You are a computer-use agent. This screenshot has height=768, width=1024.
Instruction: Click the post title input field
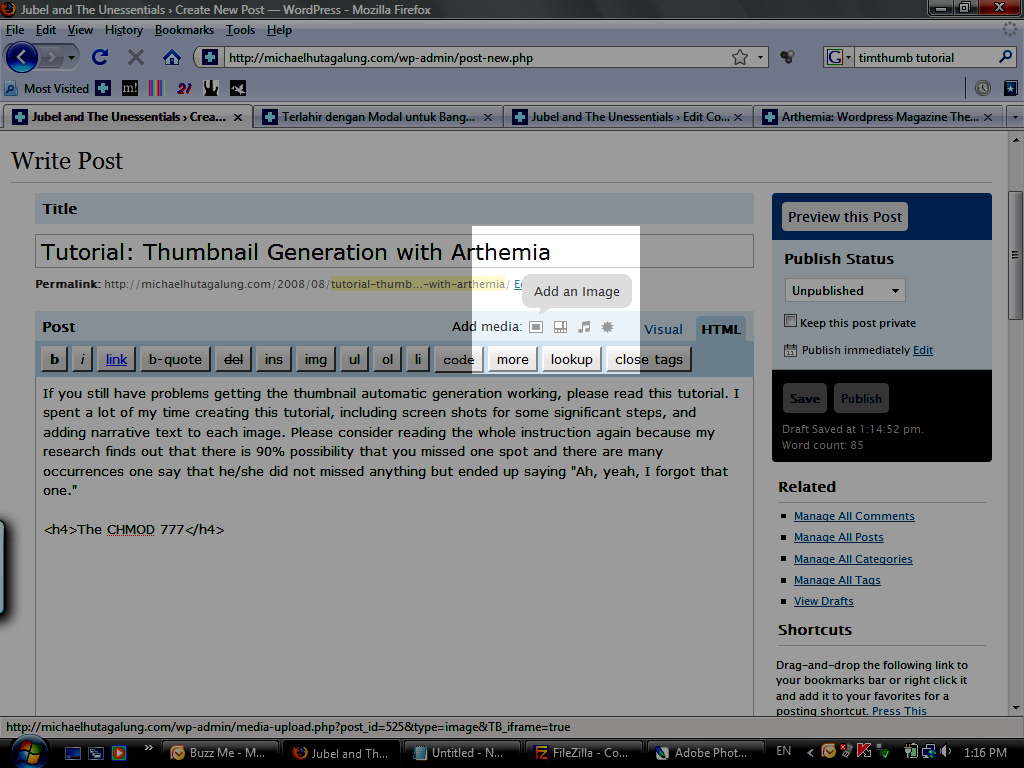pos(394,251)
